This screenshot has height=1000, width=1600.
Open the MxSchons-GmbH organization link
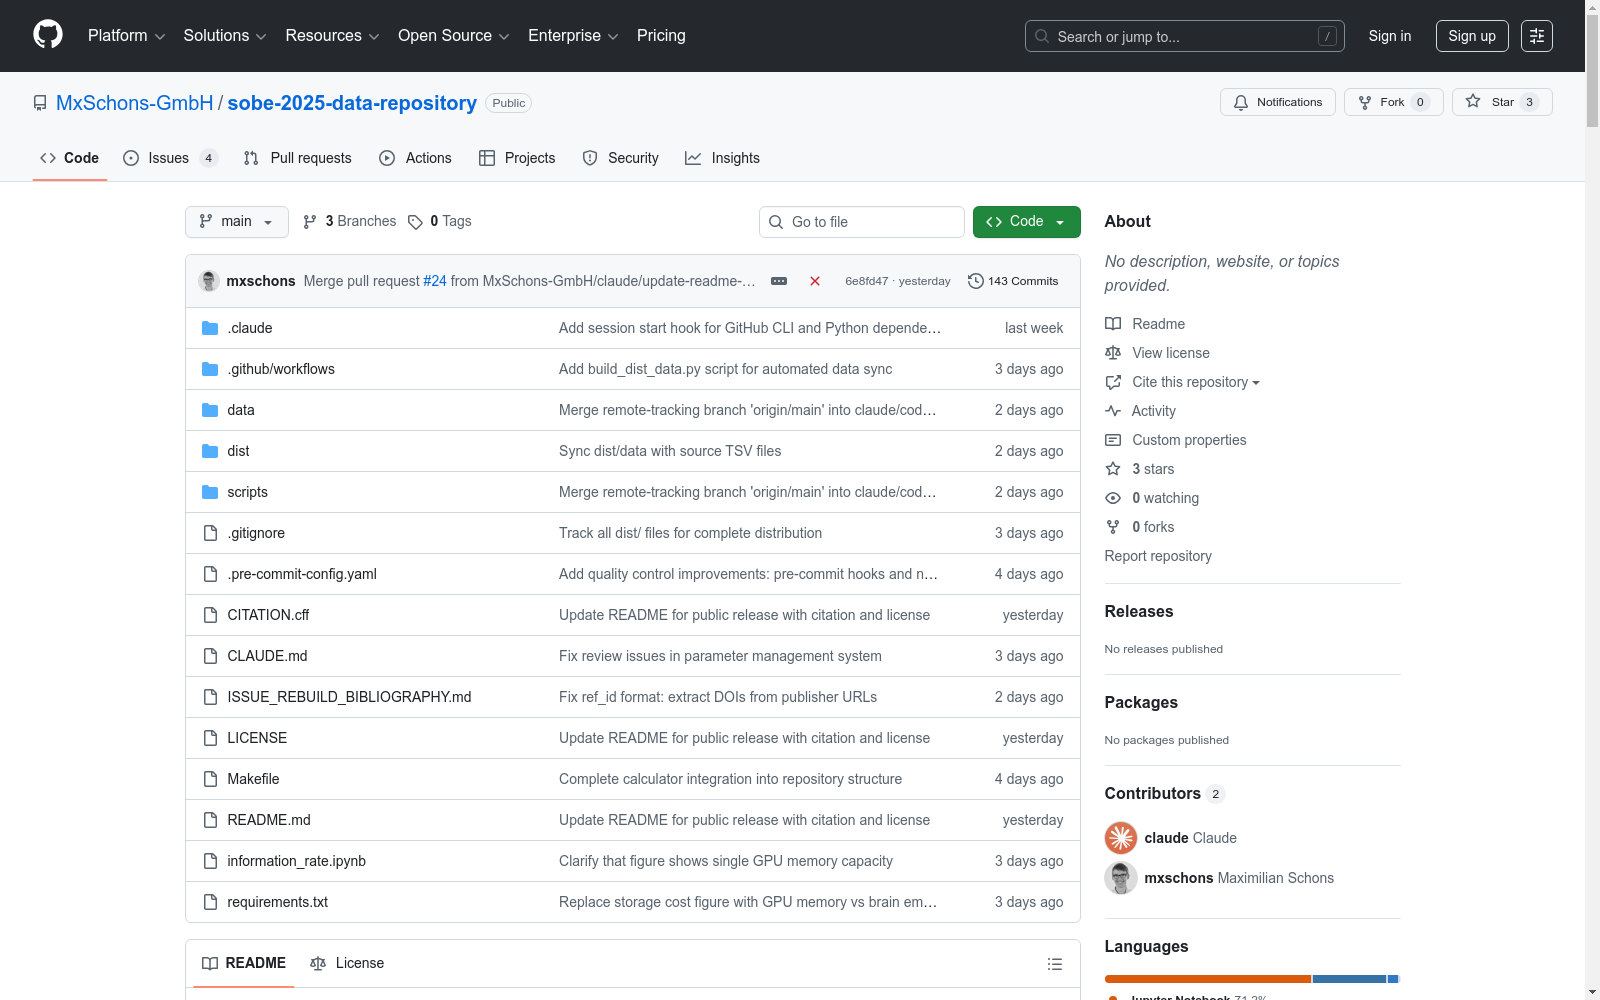coord(135,103)
